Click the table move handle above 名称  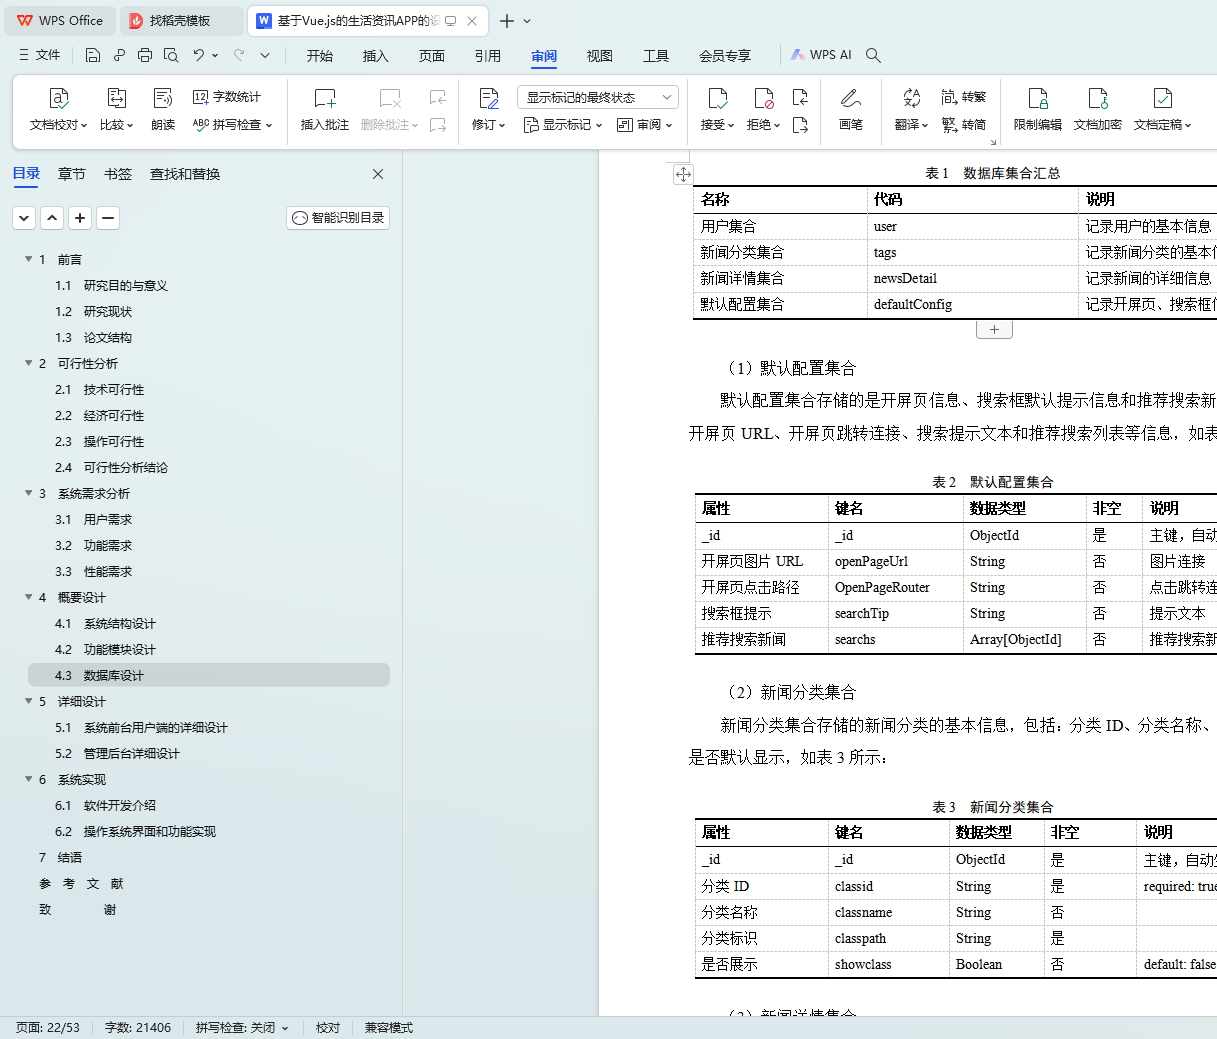click(x=683, y=174)
